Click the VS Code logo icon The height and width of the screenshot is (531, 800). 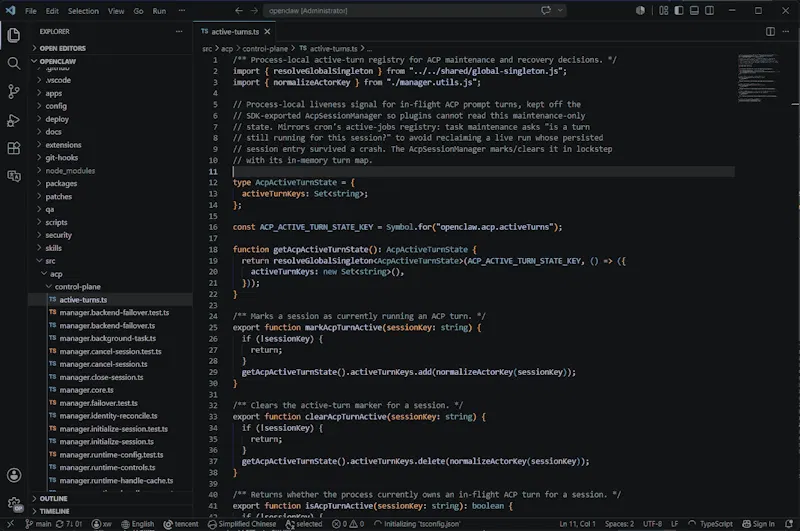[x=10, y=10]
